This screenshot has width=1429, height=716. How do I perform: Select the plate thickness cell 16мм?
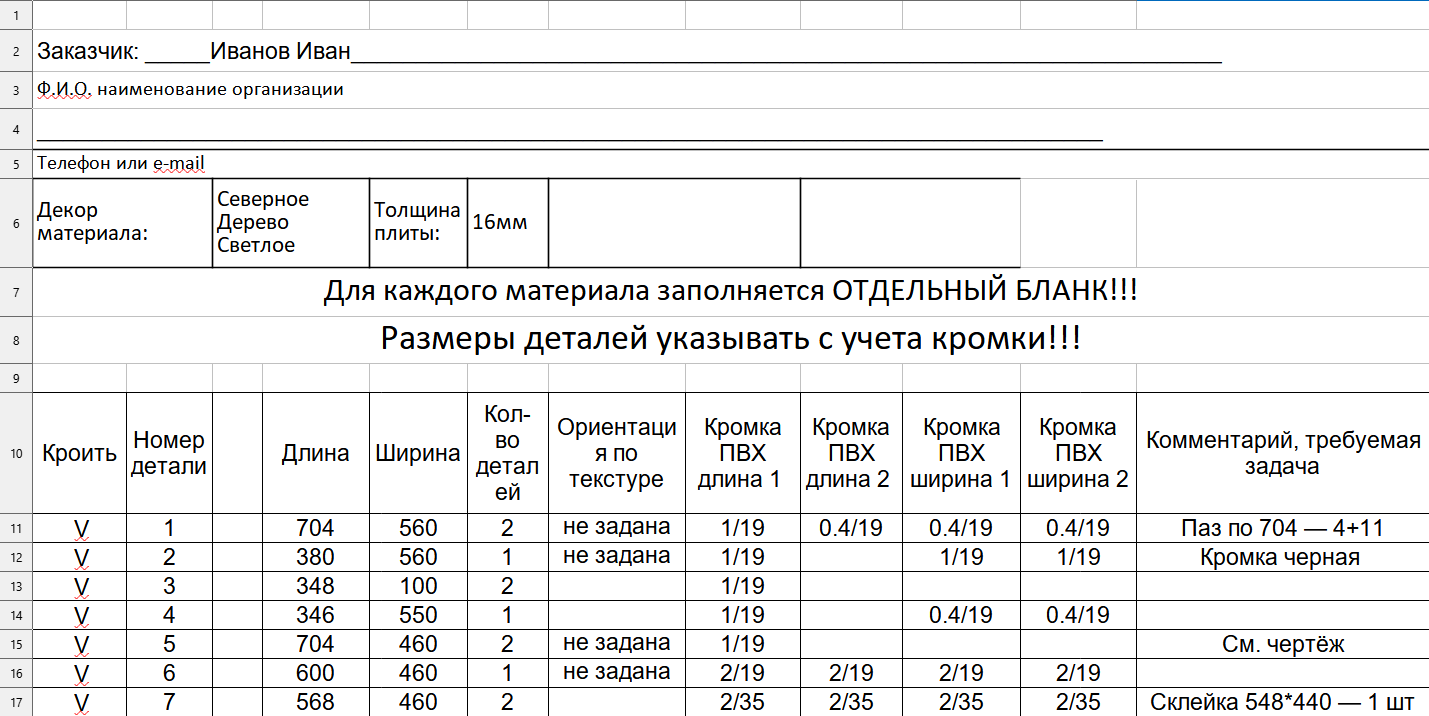click(x=505, y=222)
